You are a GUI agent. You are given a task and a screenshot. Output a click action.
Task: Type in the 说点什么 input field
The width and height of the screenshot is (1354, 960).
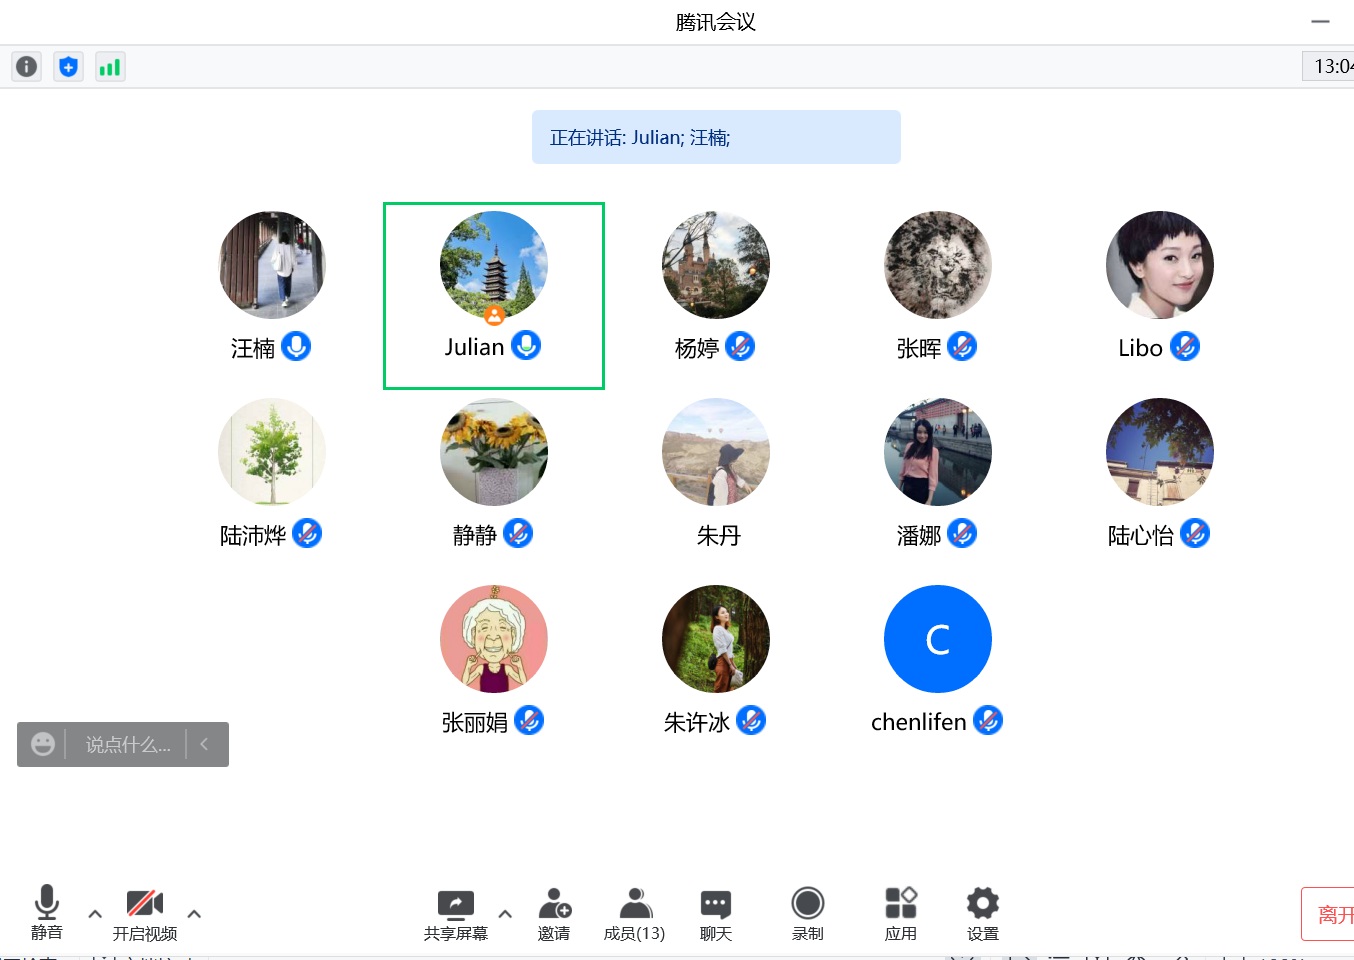pos(128,745)
